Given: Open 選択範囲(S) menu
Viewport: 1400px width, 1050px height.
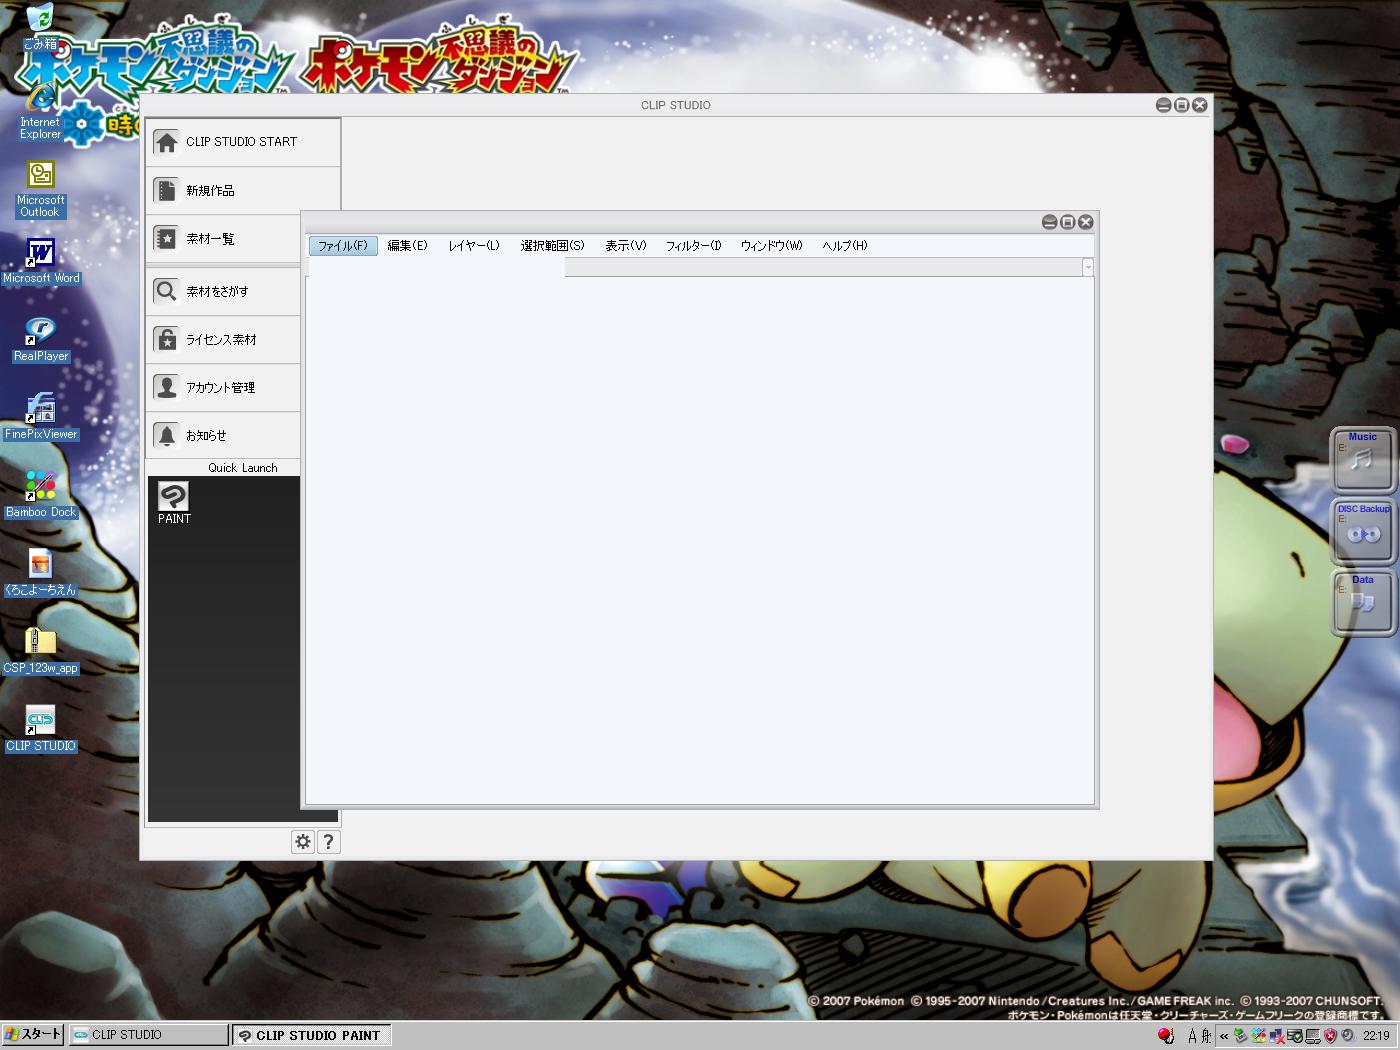Looking at the screenshot, I should pos(552,246).
